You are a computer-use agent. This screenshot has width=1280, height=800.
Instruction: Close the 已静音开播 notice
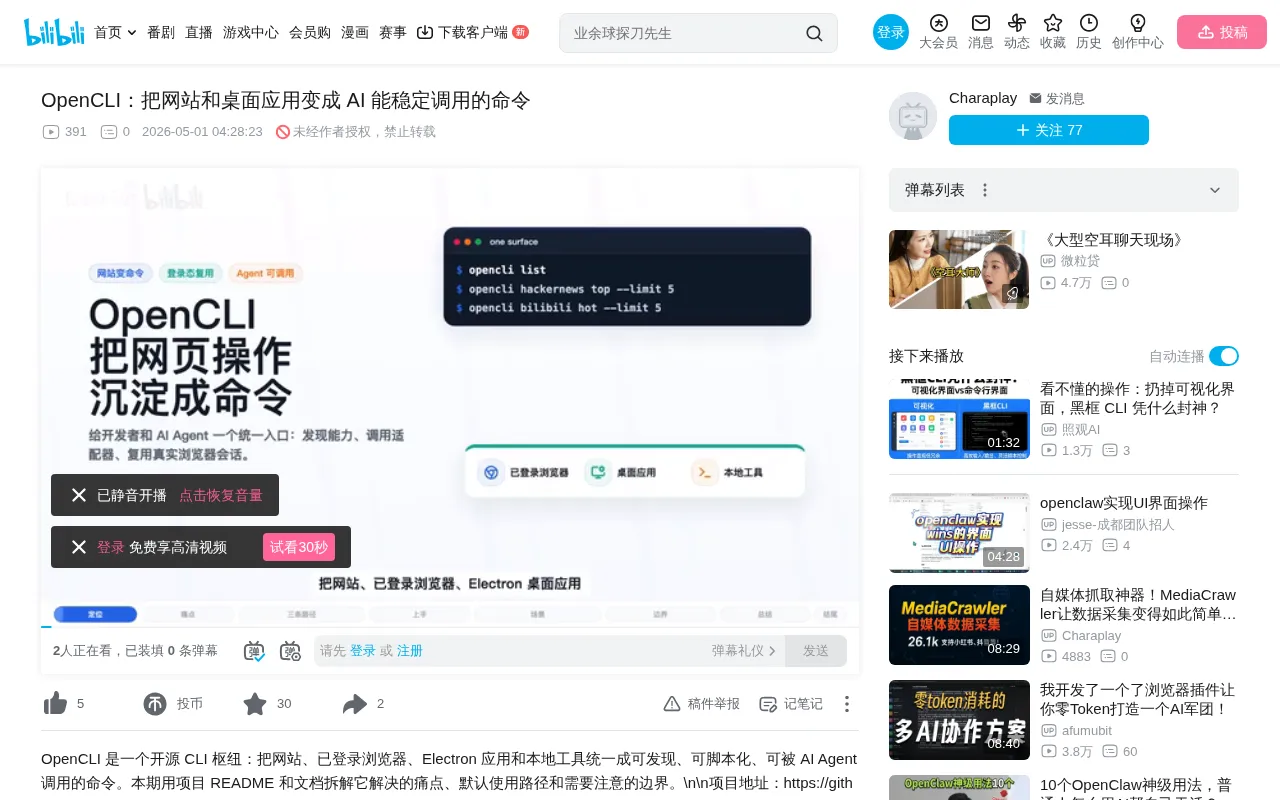(x=79, y=495)
